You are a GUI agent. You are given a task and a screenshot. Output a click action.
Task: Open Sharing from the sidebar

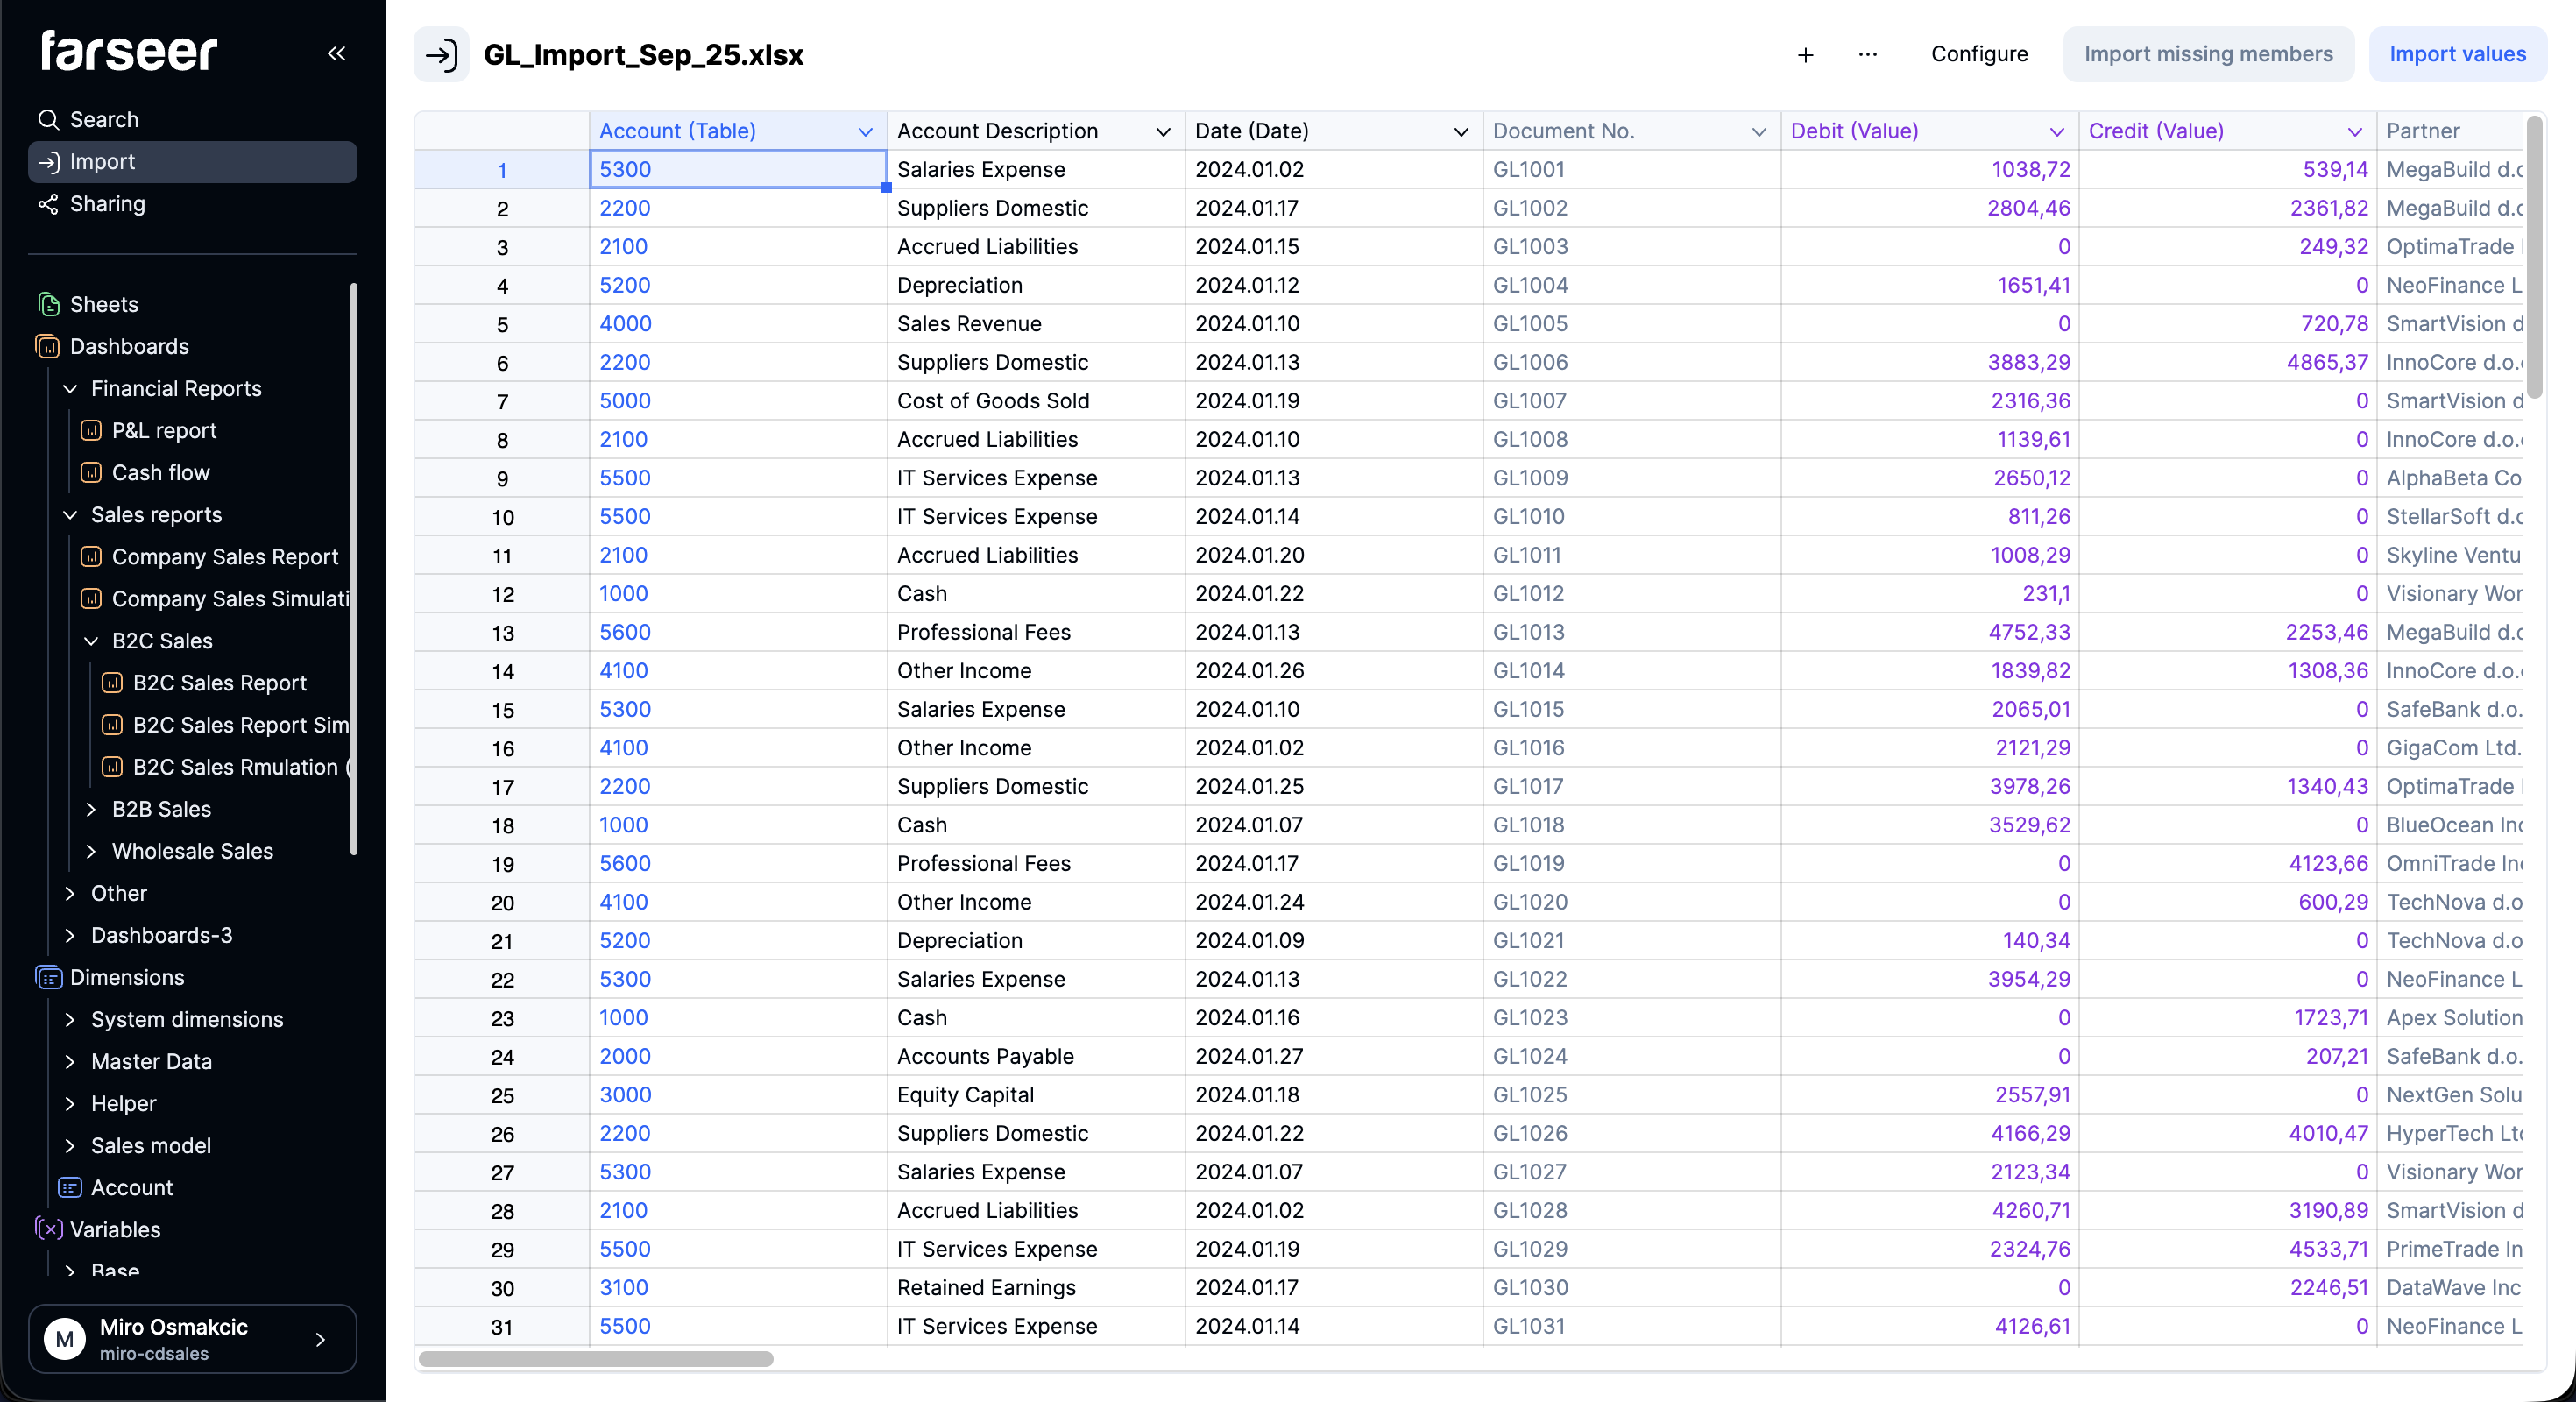(107, 204)
